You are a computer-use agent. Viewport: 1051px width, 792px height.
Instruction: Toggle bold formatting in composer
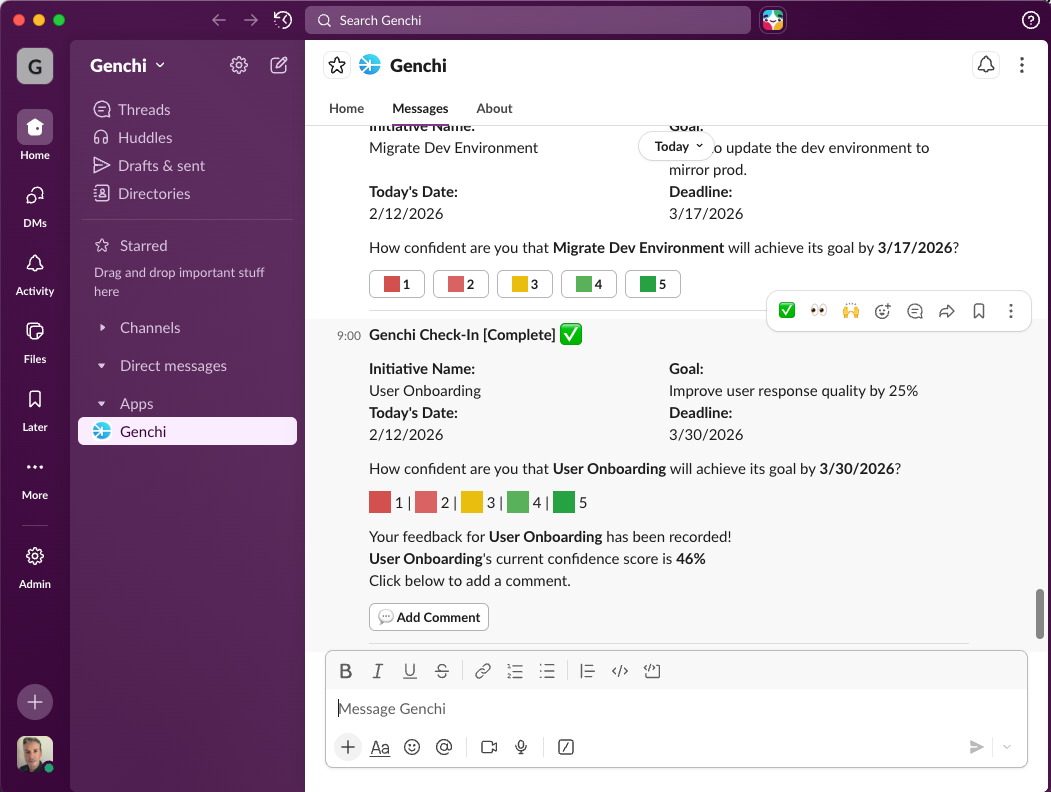pos(346,671)
